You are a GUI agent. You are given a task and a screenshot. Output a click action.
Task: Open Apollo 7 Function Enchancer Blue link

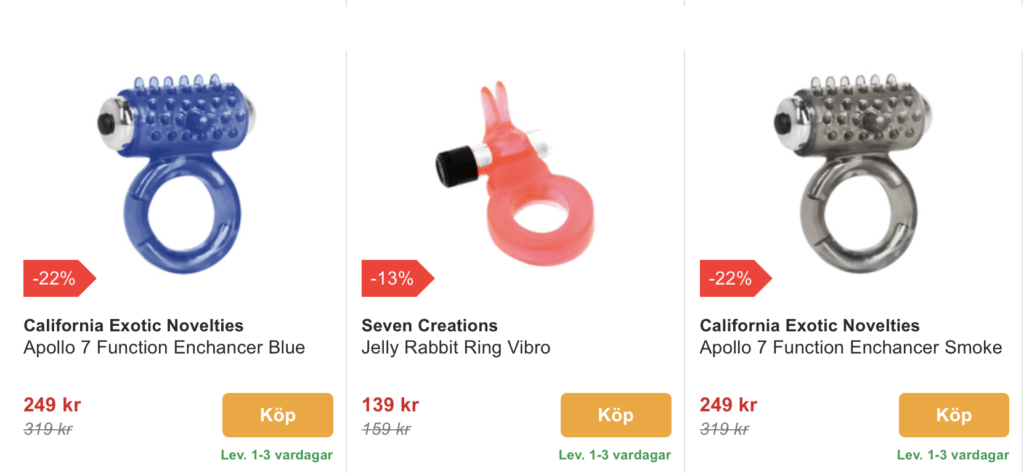click(164, 348)
